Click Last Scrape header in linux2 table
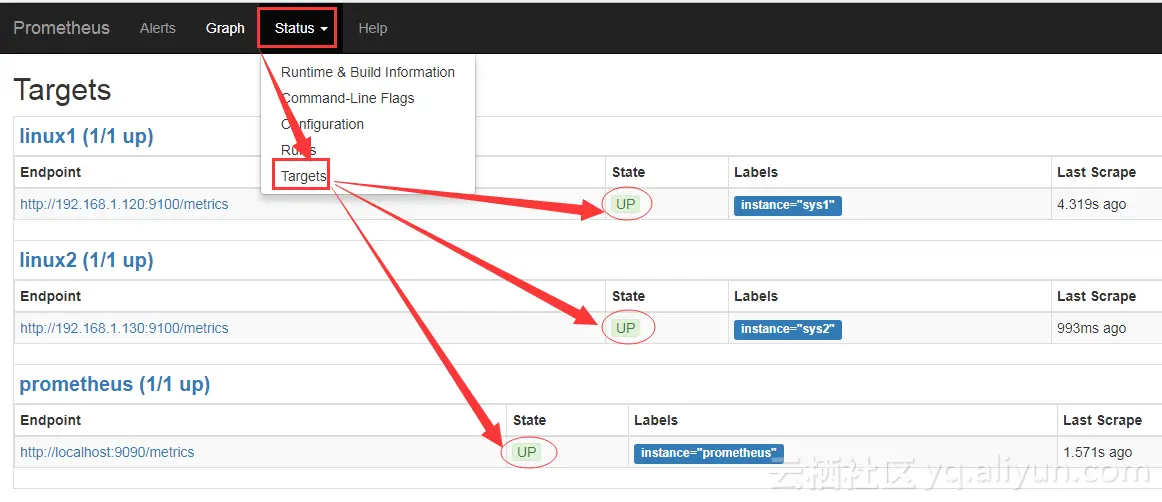This screenshot has height=502, width=1162. (1096, 296)
